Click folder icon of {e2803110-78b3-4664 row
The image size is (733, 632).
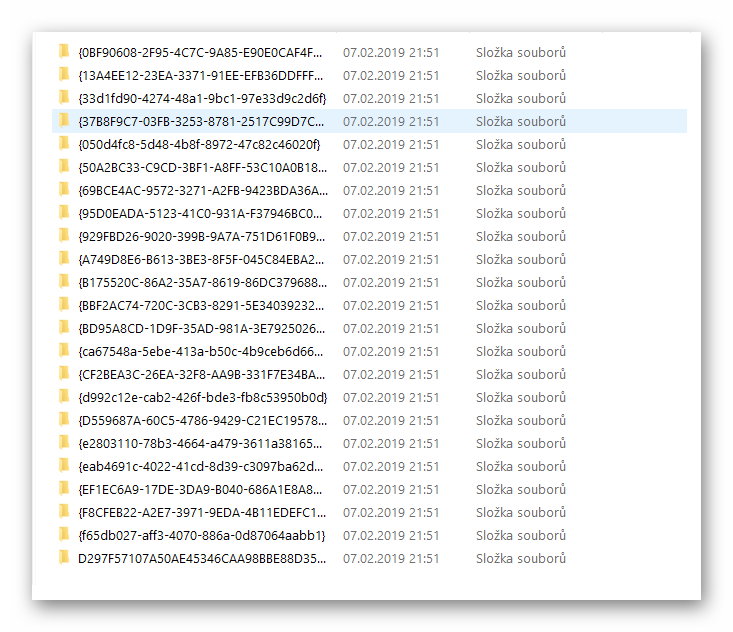64,442
